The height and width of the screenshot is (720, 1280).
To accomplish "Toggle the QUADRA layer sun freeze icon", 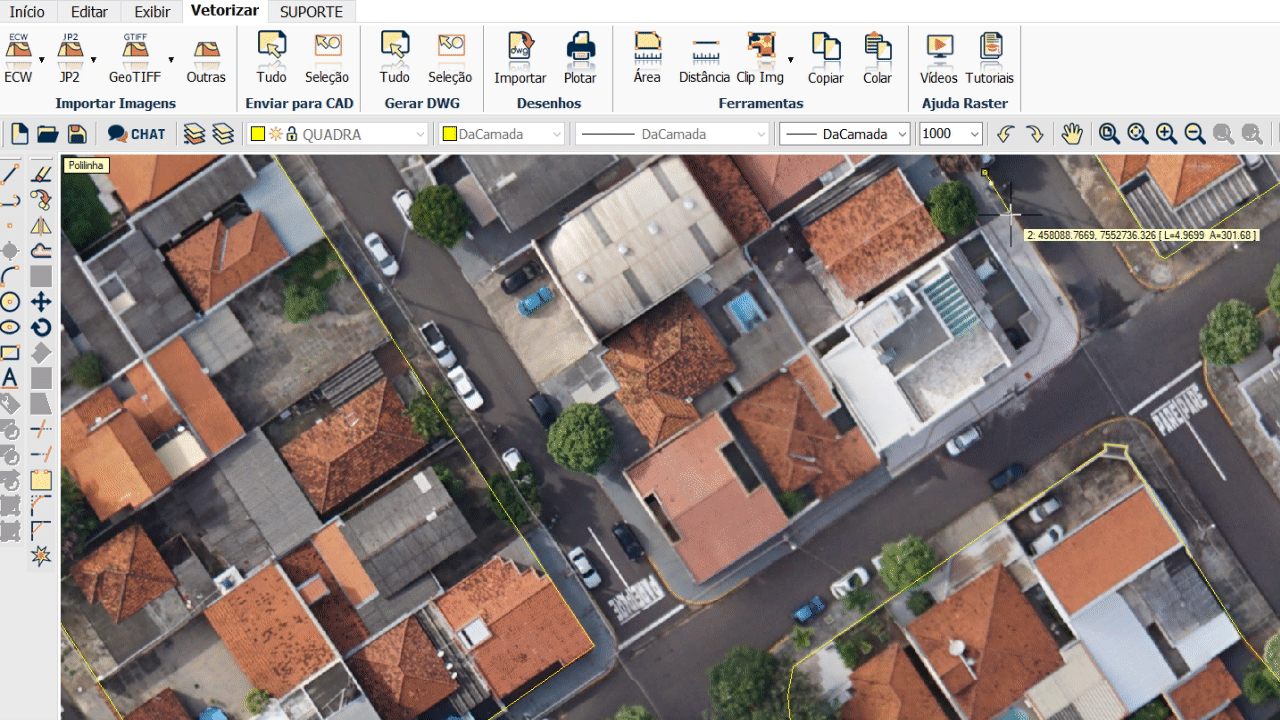I will (275, 134).
